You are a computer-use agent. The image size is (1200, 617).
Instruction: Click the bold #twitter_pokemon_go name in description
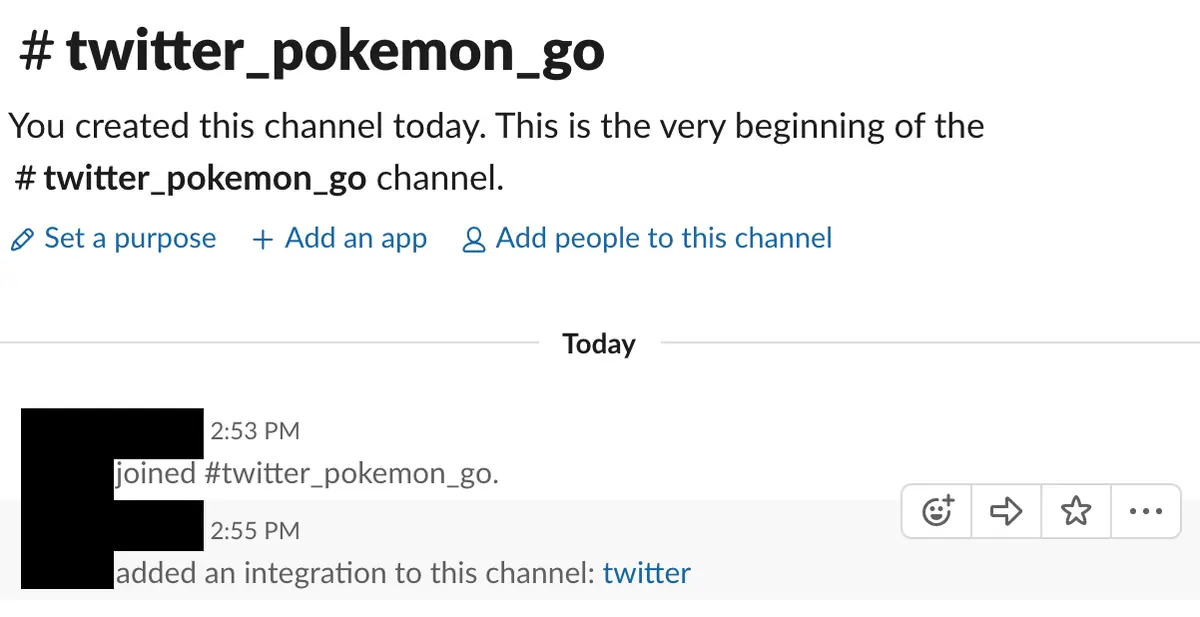[192, 179]
